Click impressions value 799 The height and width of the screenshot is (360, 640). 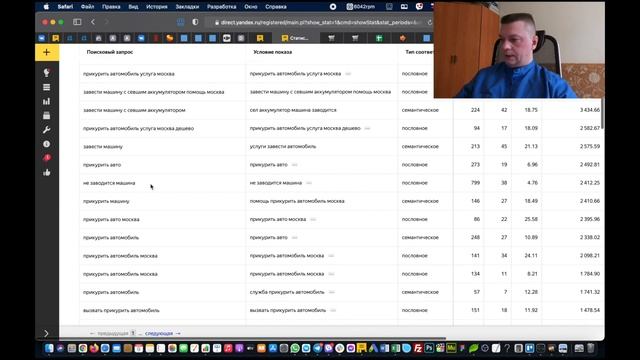point(476,183)
